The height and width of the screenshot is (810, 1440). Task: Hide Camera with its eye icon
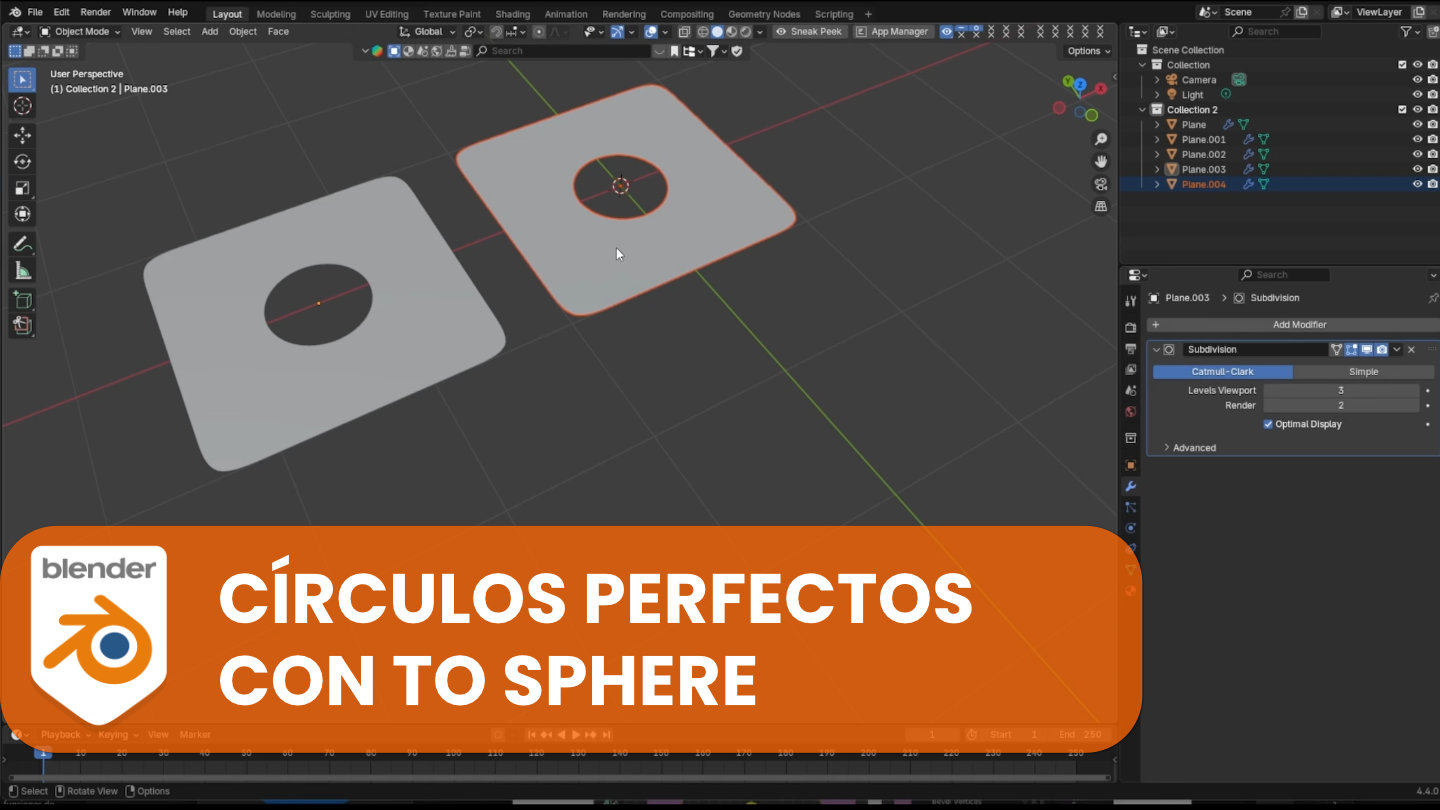(x=1417, y=80)
